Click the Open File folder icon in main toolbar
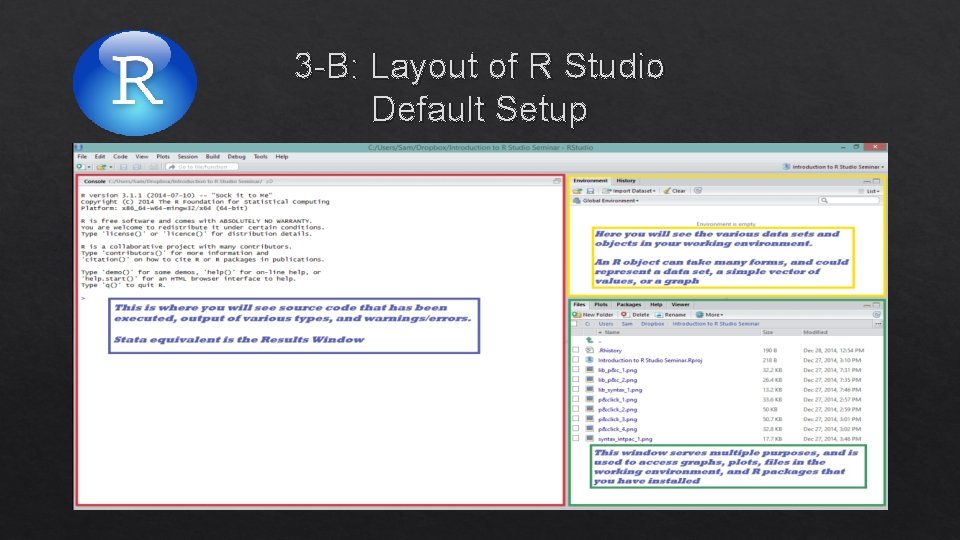960x540 pixels. (101, 167)
